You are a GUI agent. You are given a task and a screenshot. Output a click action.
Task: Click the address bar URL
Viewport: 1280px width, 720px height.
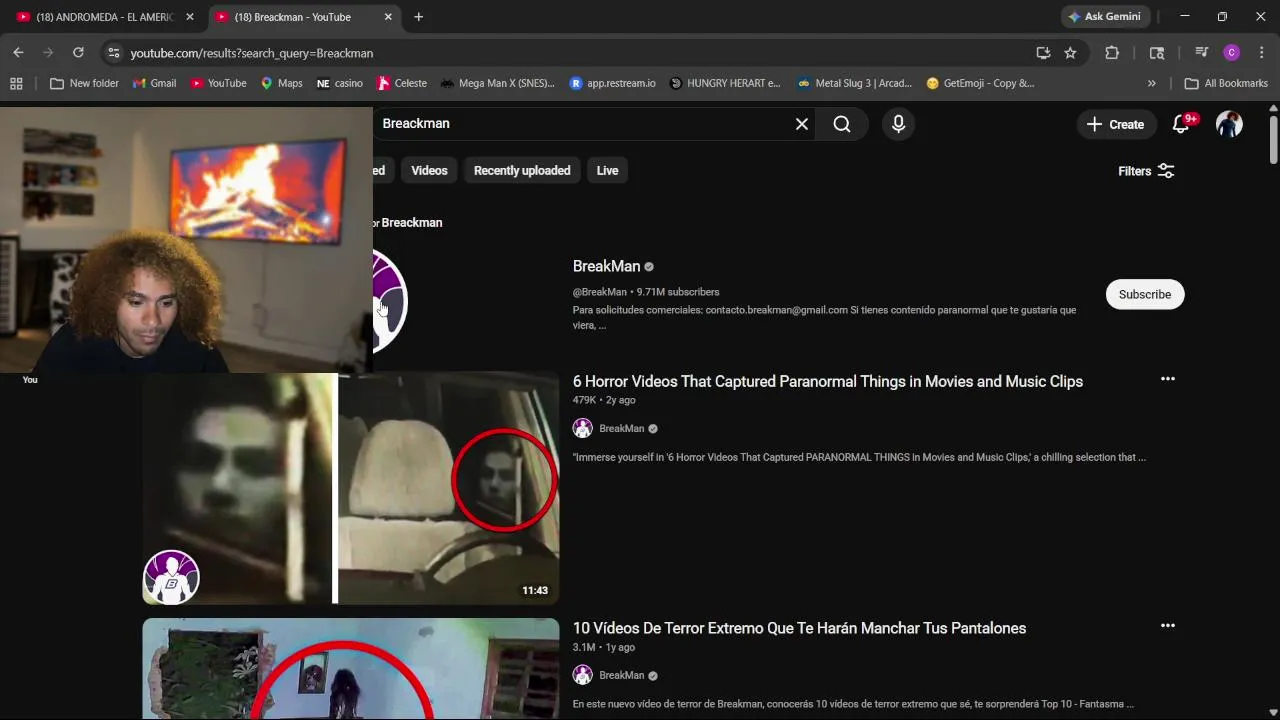click(x=251, y=53)
